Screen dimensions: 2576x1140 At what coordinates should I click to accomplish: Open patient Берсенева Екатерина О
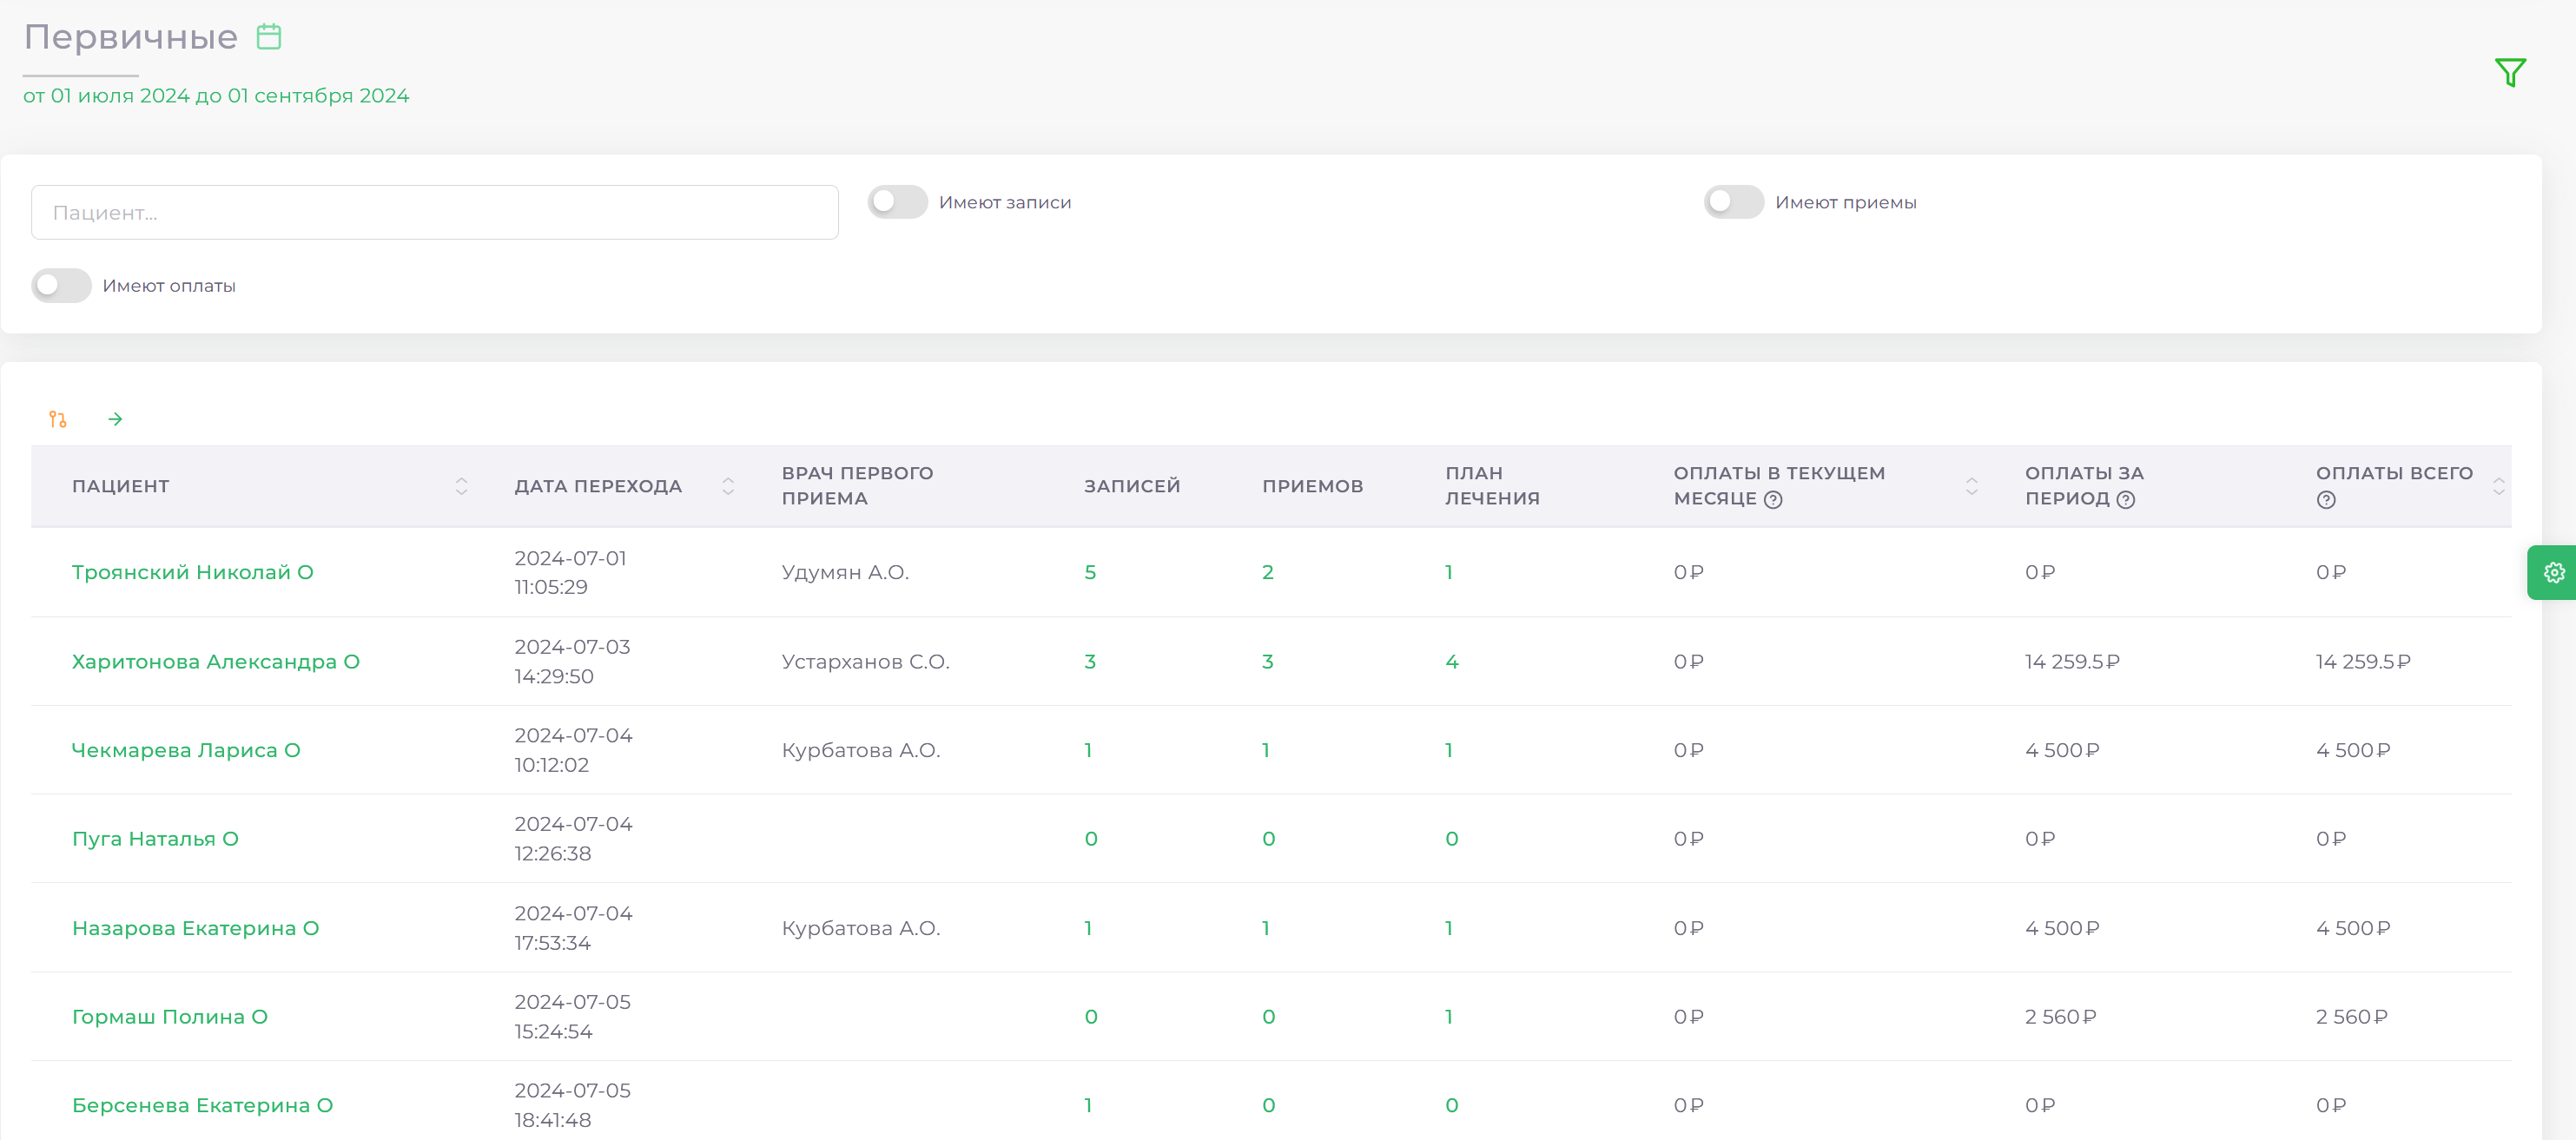point(203,1105)
